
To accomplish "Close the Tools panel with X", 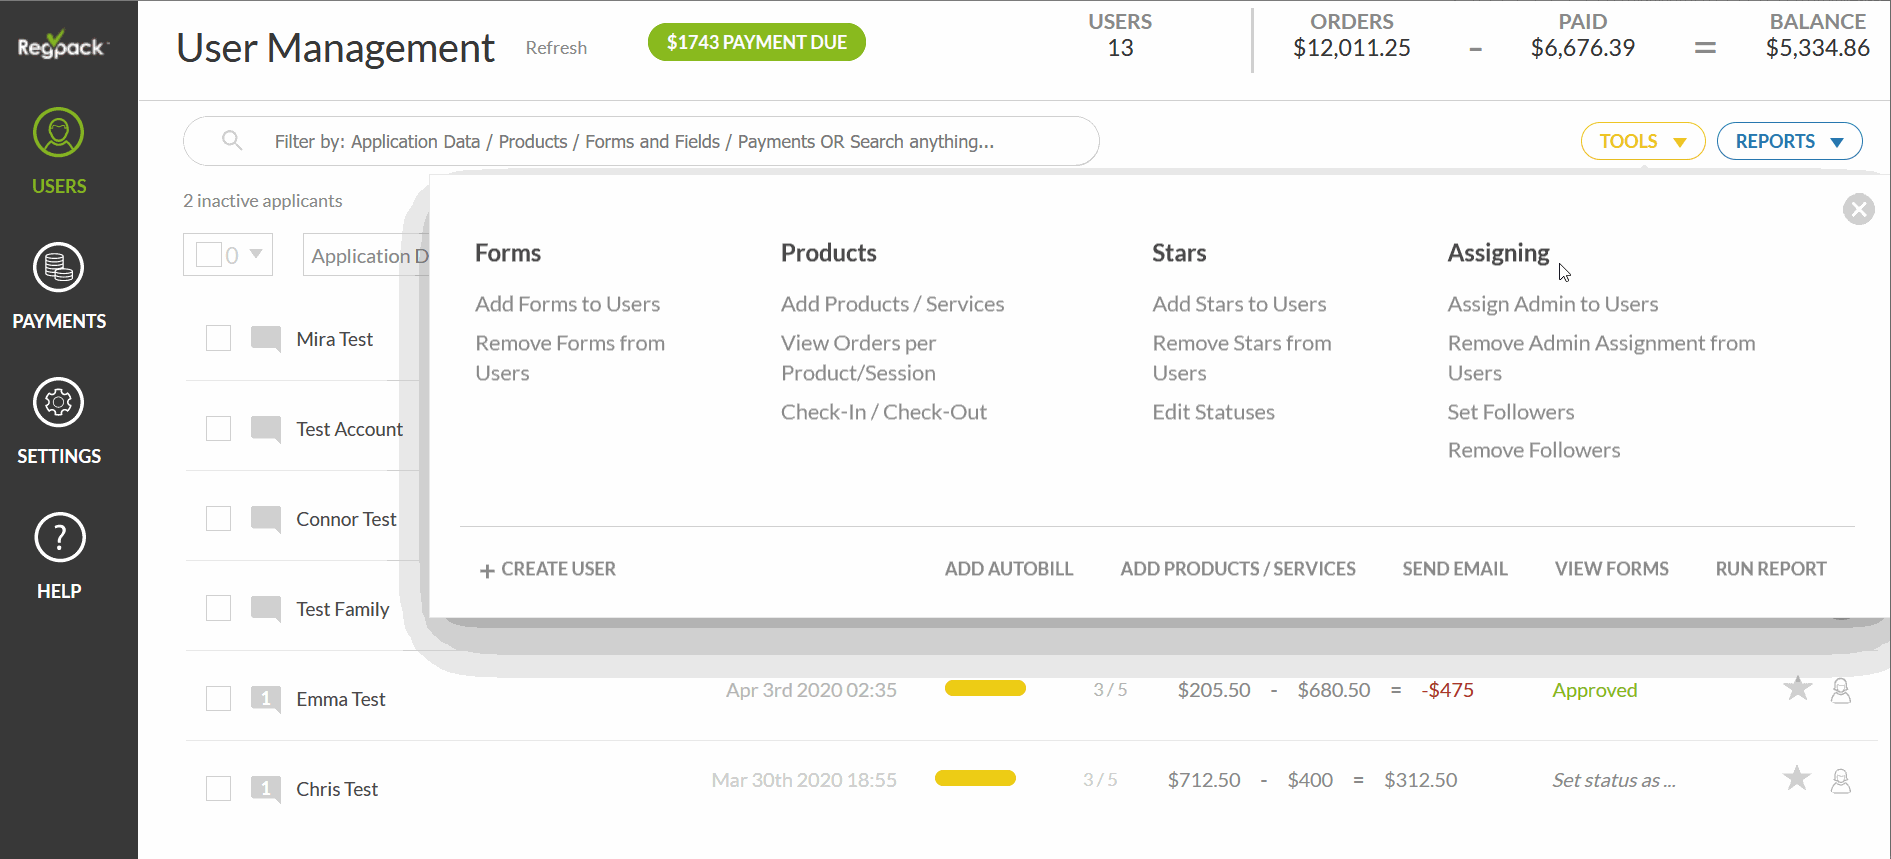I will [1858, 209].
